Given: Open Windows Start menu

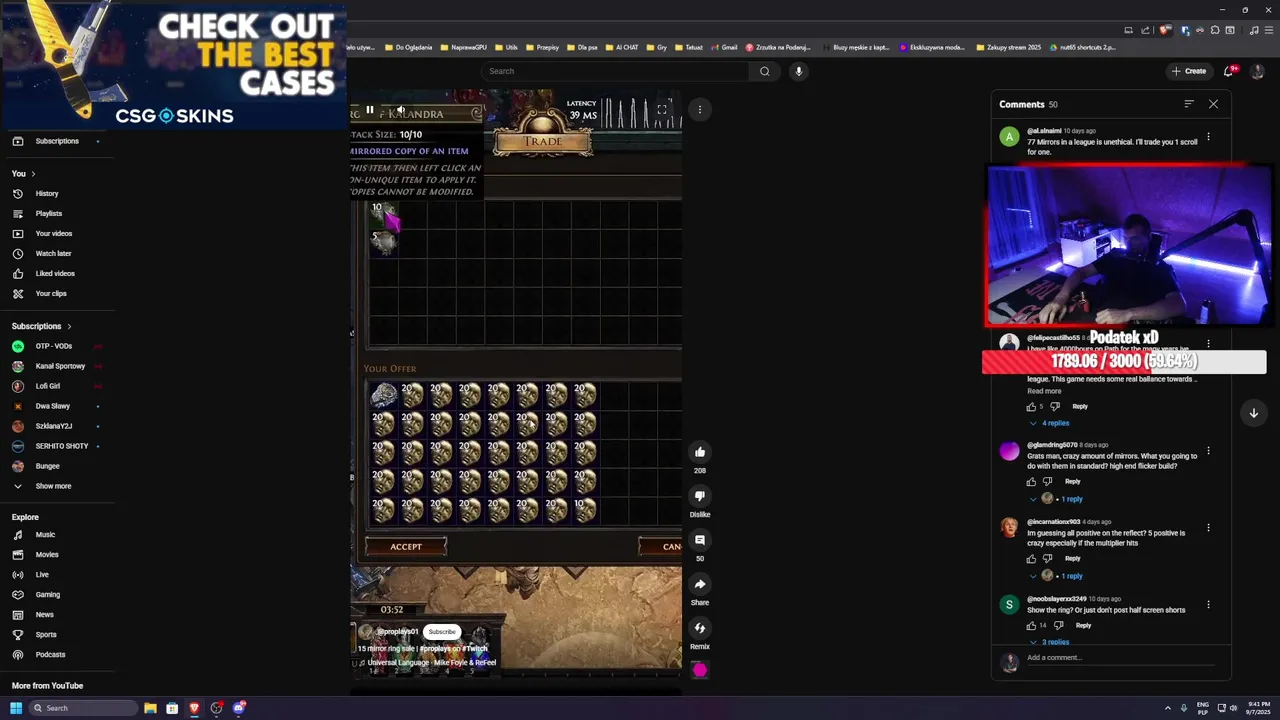Looking at the screenshot, I should point(16,708).
